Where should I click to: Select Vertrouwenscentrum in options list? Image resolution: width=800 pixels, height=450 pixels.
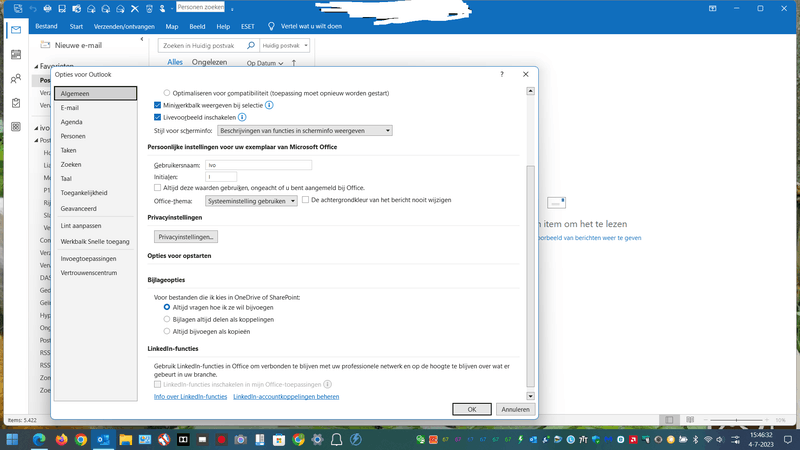95,273
